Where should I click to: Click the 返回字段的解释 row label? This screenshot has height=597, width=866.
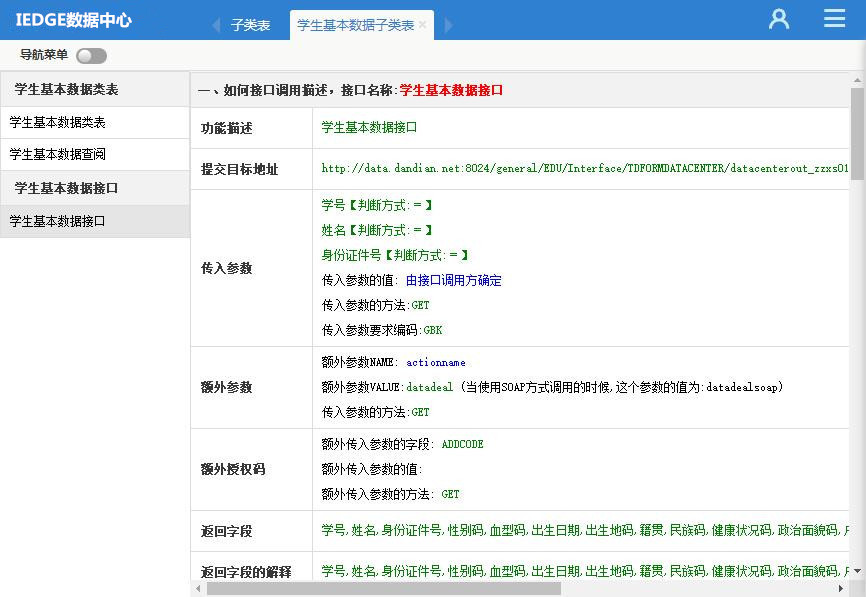(246, 572)
